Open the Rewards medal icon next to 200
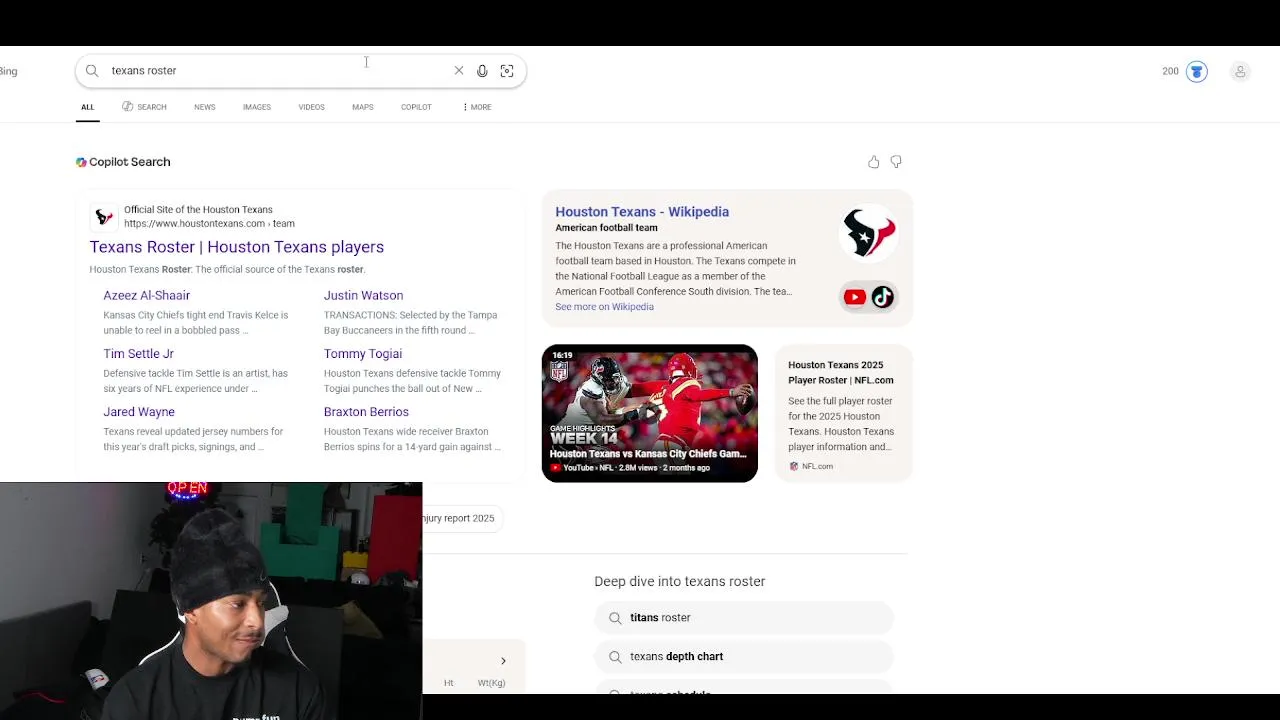 tap(1197, 71)
